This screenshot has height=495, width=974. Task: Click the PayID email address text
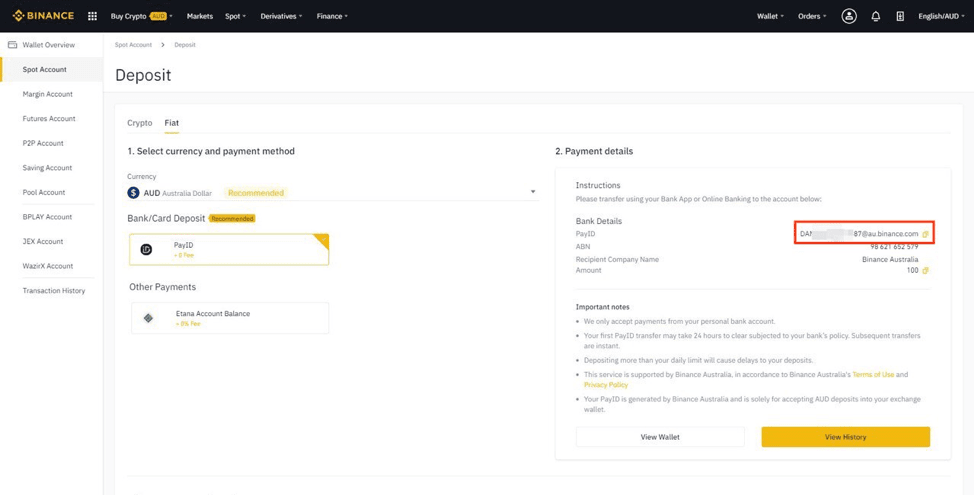click(859, 234)
